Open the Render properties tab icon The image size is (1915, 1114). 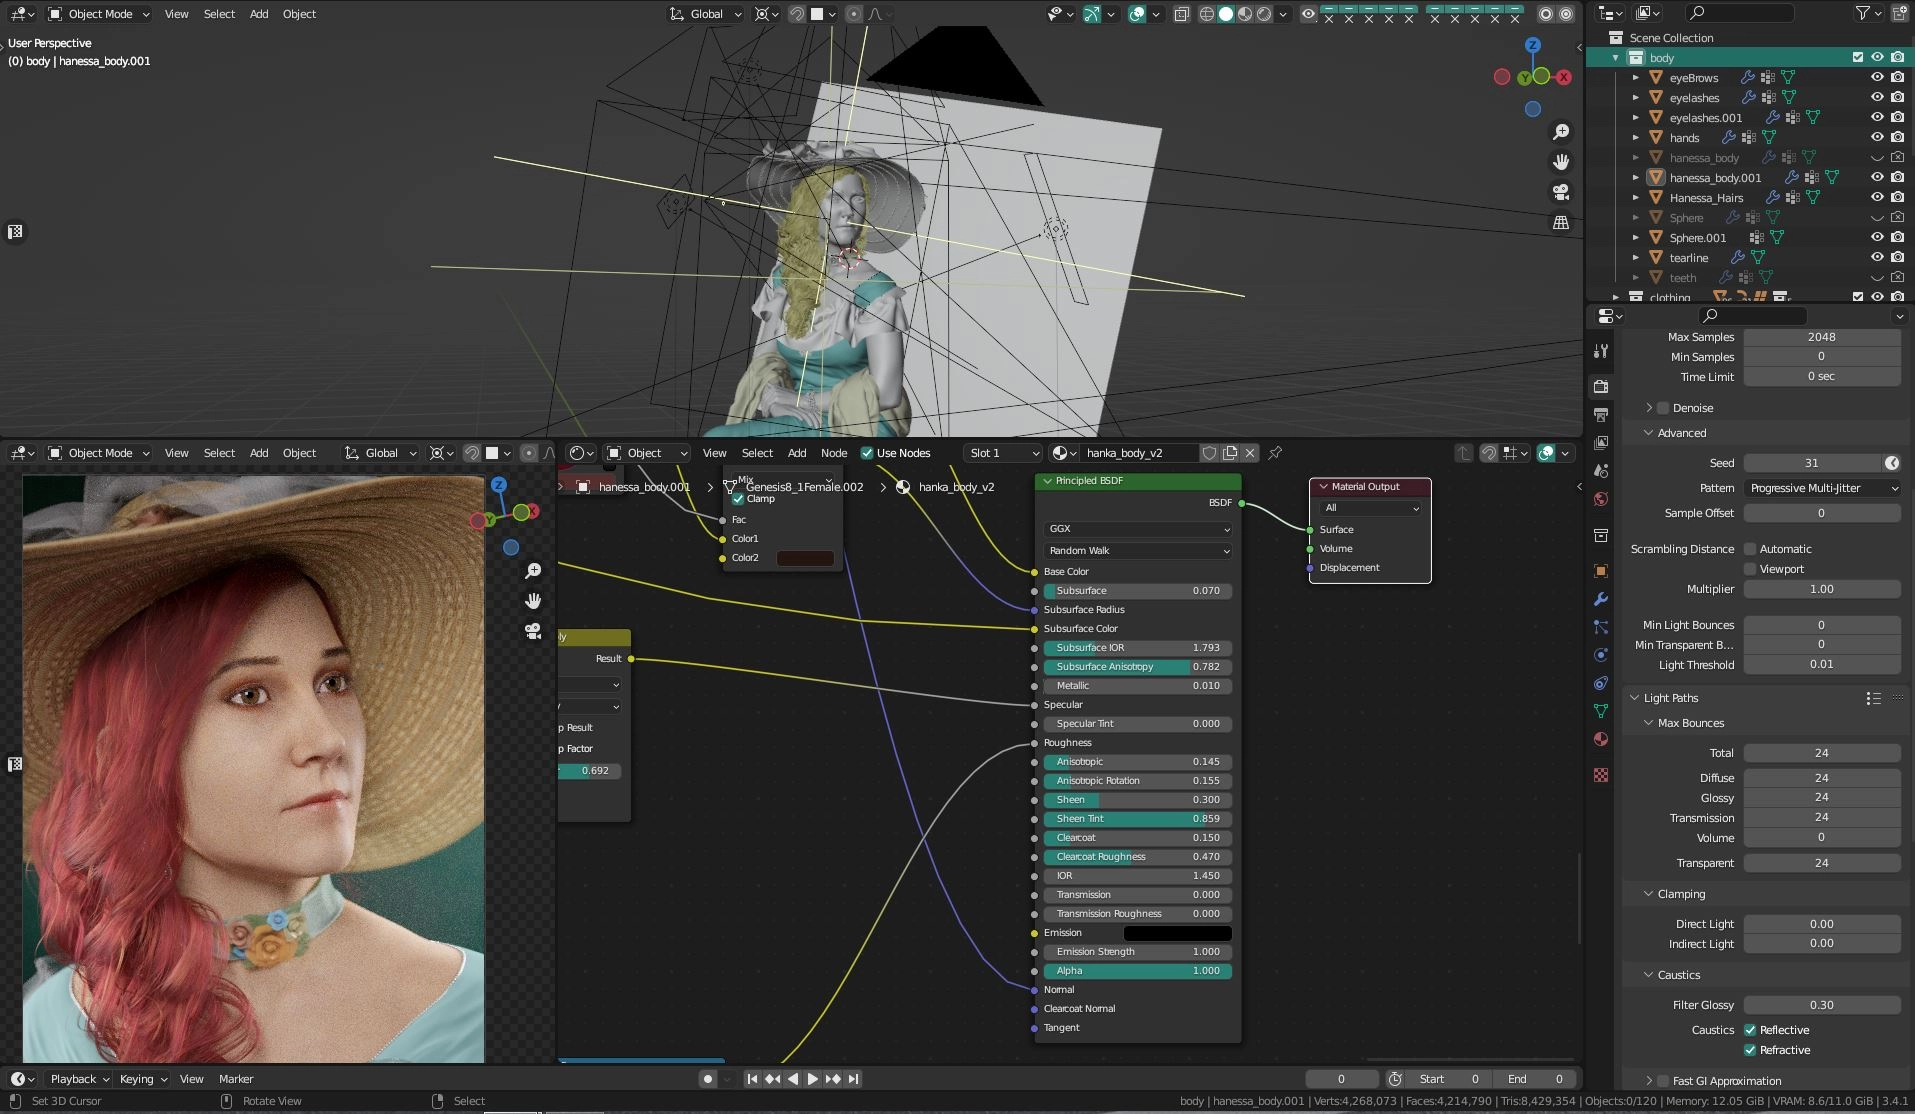(x=1601, y=386)
